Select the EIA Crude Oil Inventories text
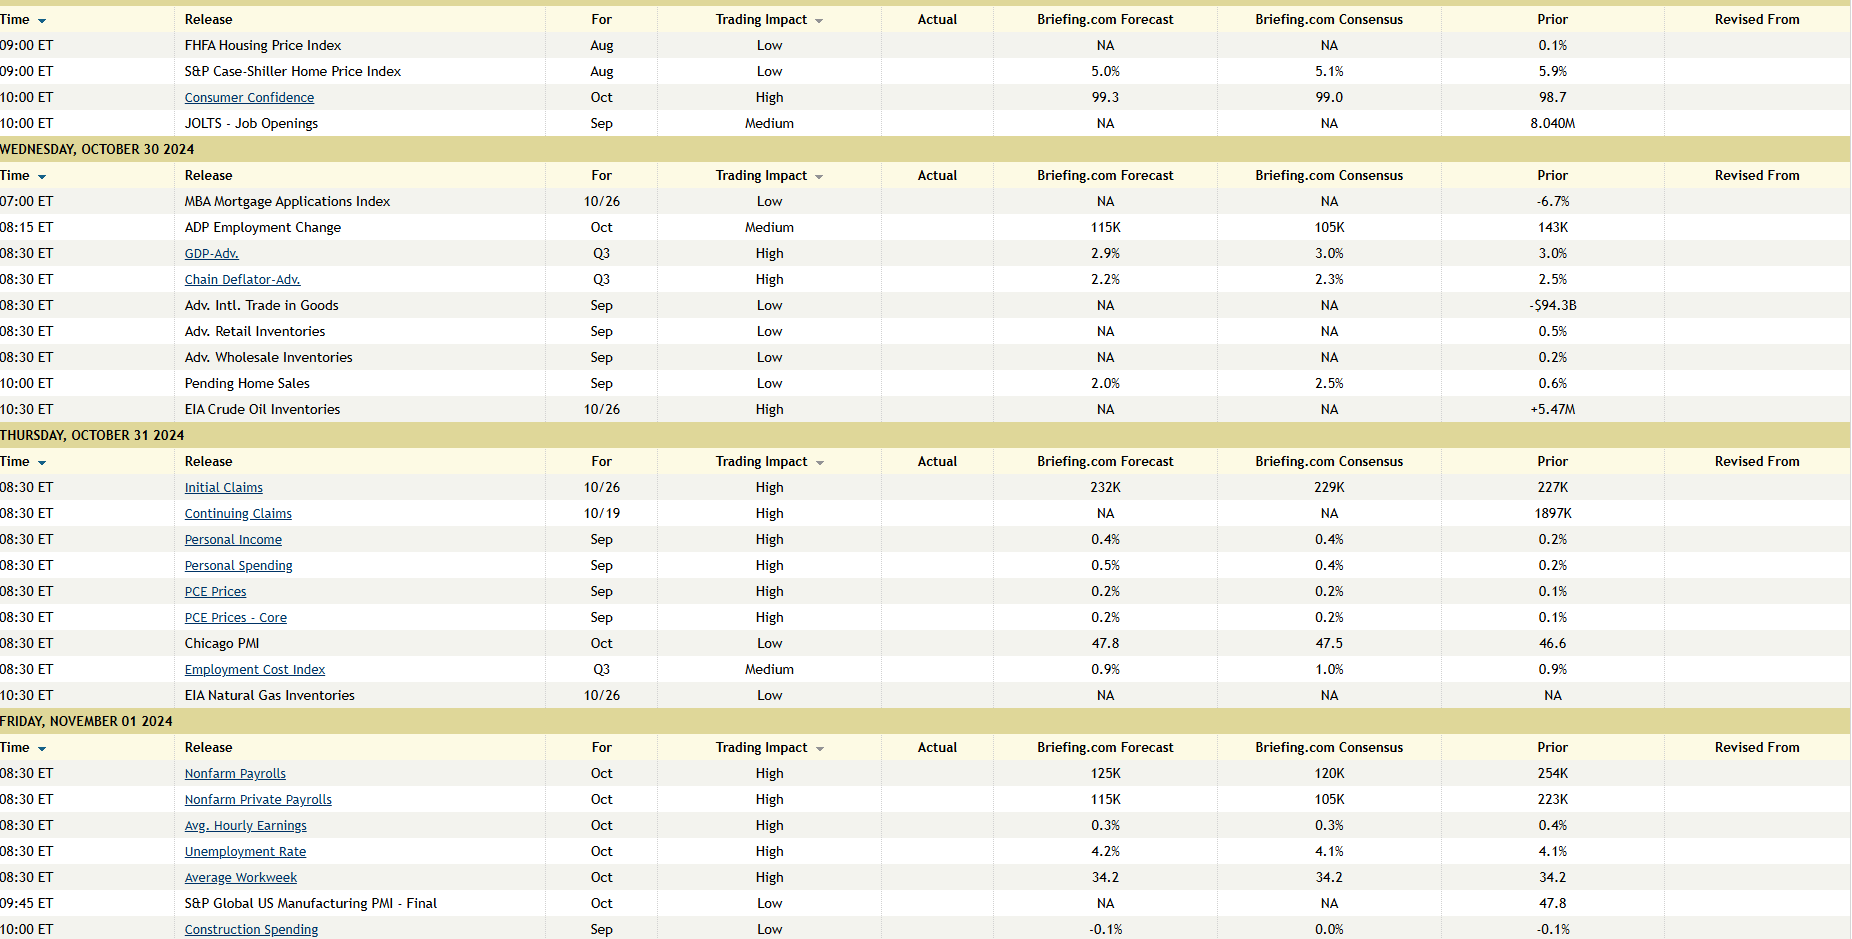Image resolution: width=1852 pixels, height=939 pixels. (262, 409)
